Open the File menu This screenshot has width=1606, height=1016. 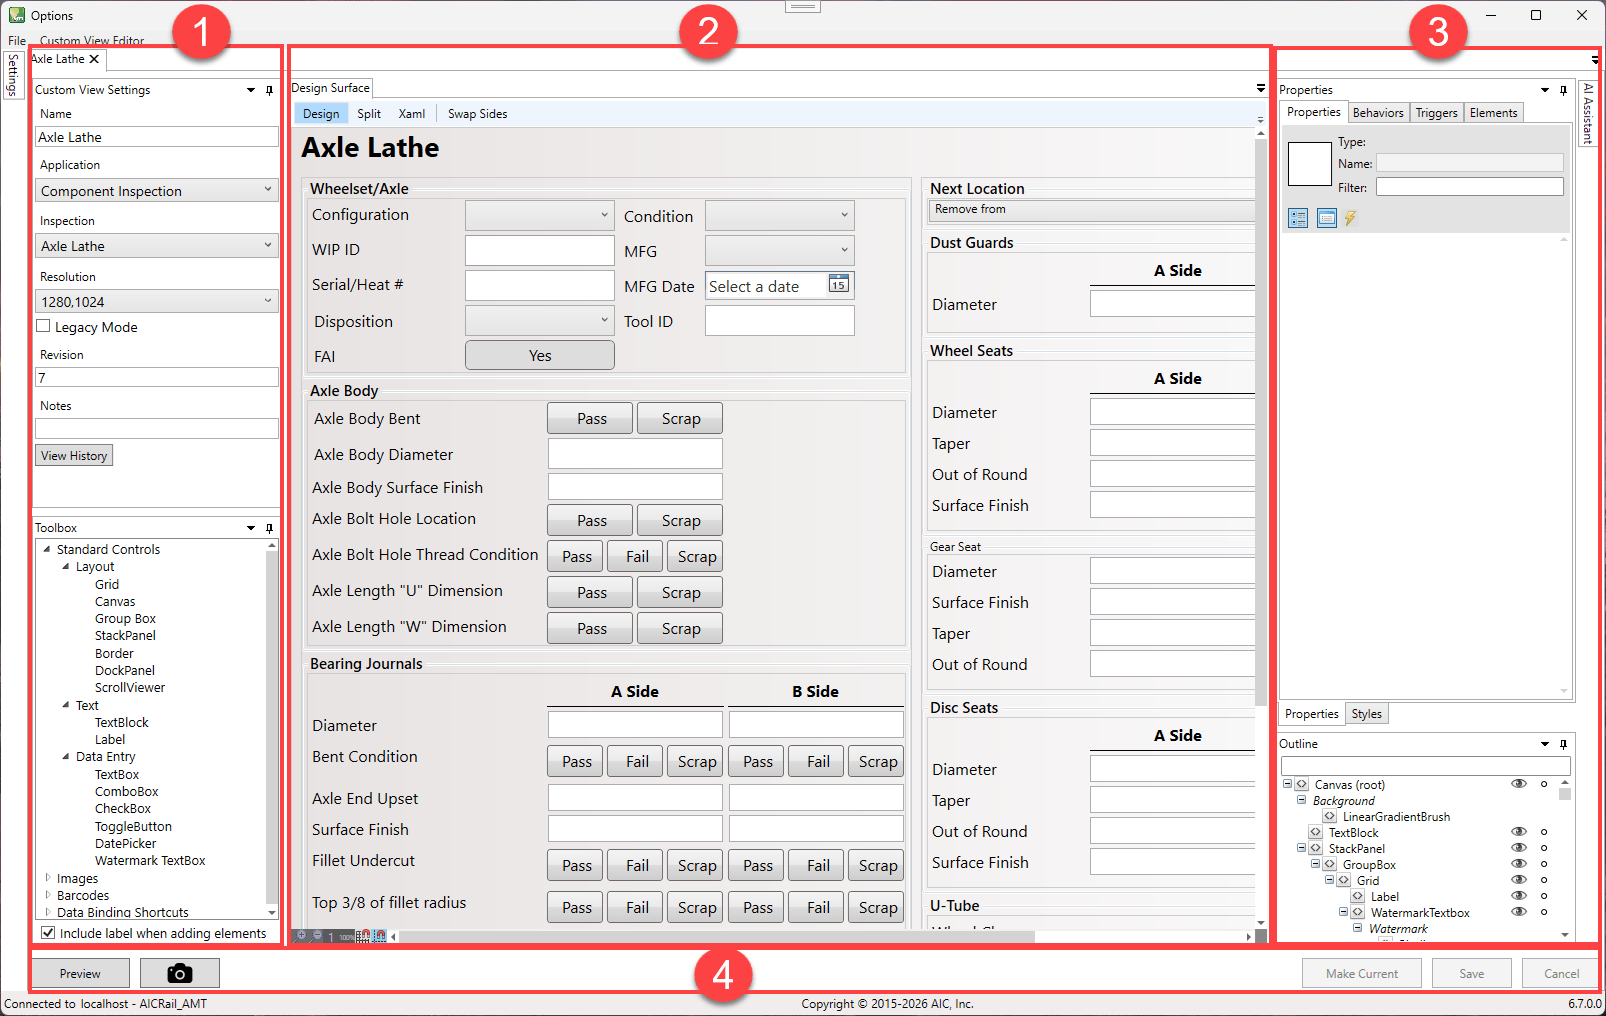pos(17,41)
